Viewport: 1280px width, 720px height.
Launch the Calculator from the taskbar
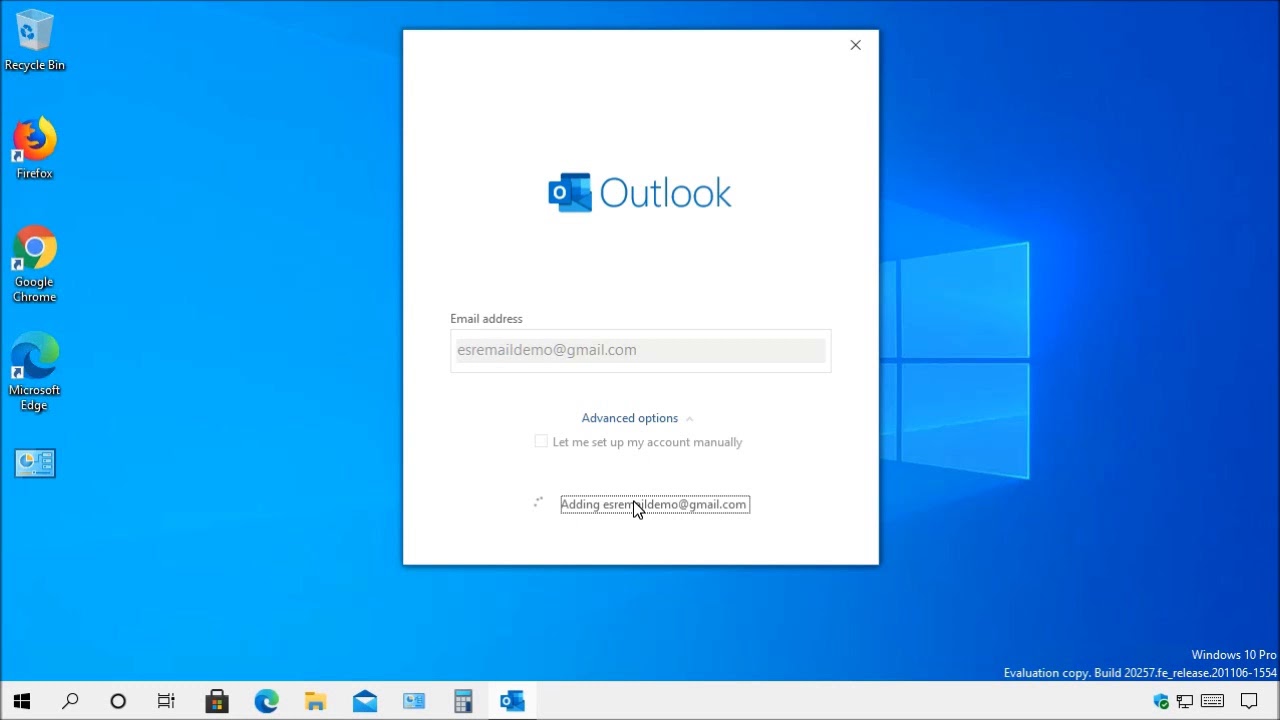[463, 701]
